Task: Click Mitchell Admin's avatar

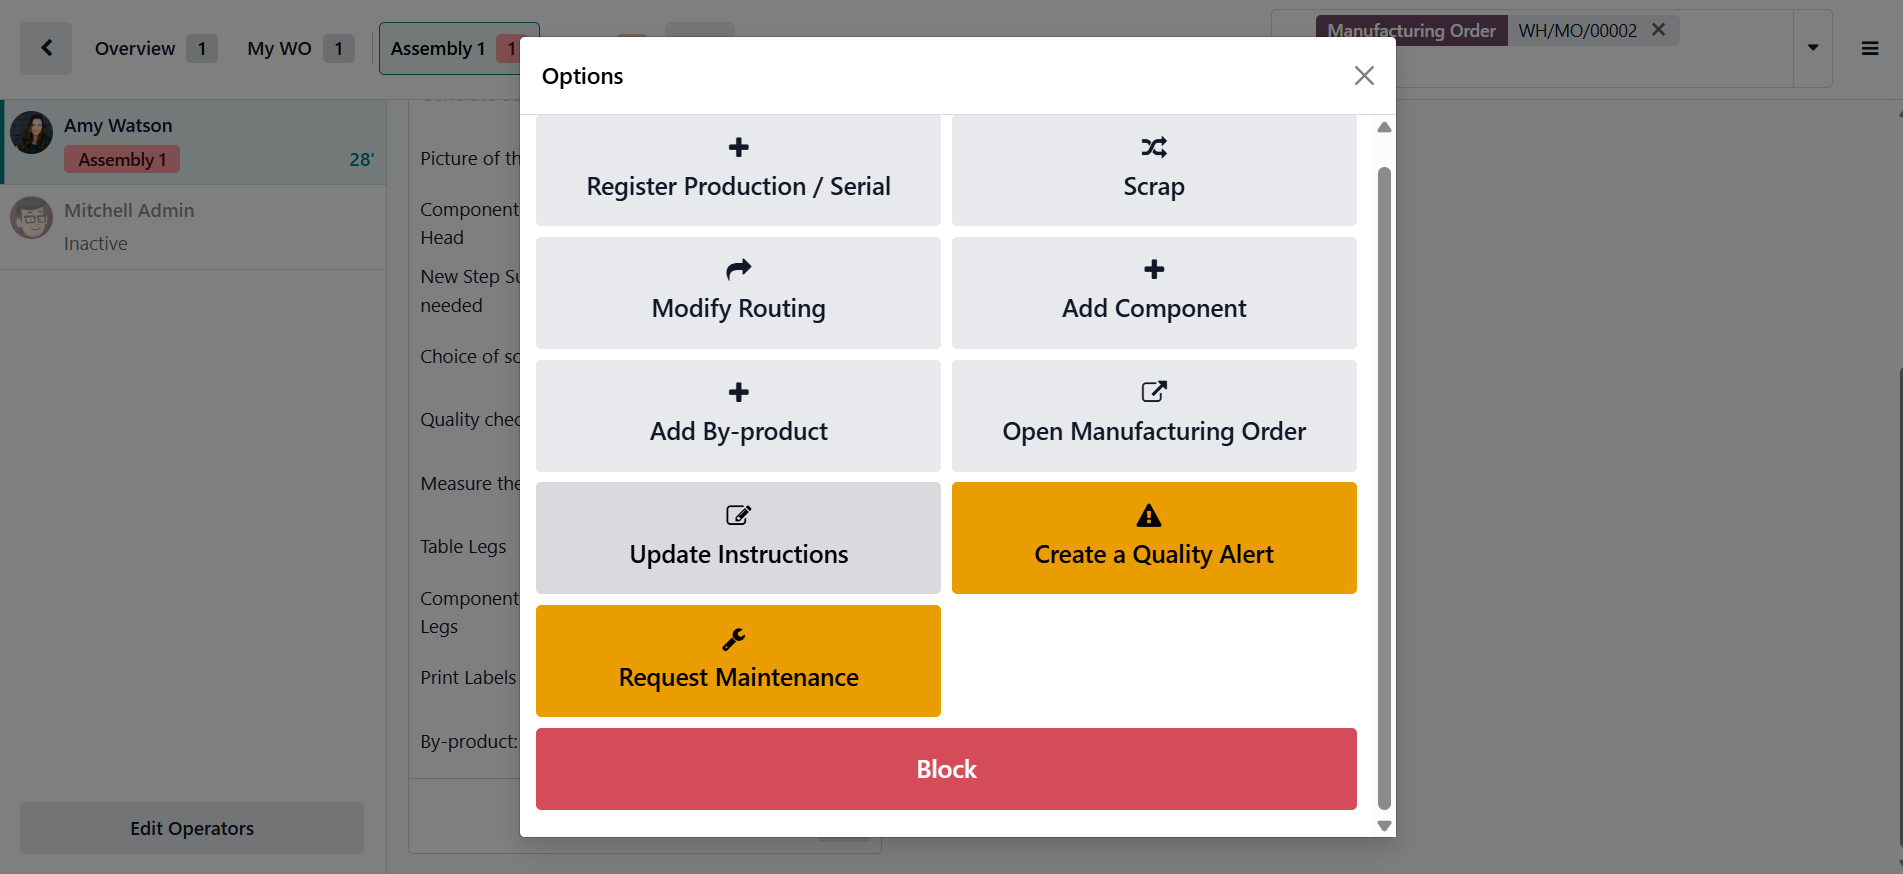Action: [x=32, y=217]
